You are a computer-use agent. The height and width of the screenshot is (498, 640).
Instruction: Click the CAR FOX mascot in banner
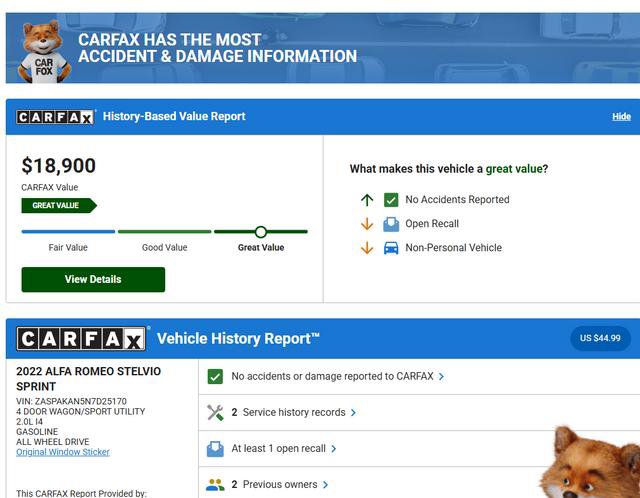[x=44, y=52]
